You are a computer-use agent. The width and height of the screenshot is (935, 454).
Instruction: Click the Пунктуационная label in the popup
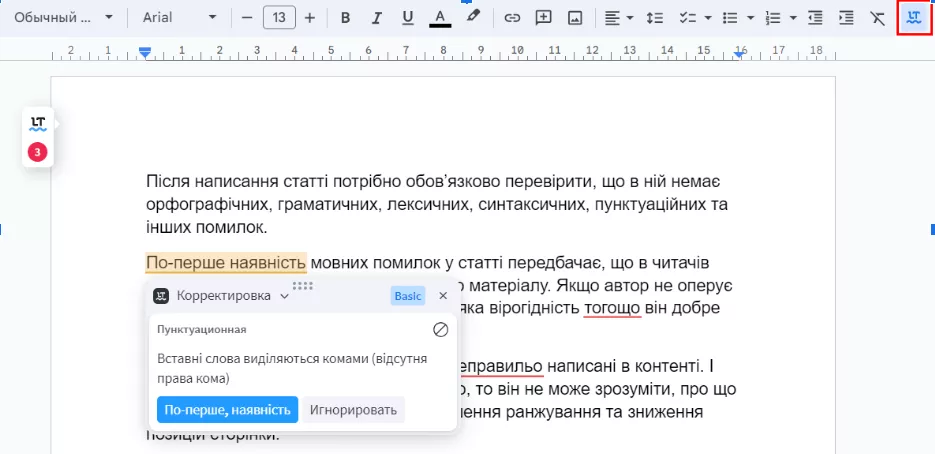202,329
